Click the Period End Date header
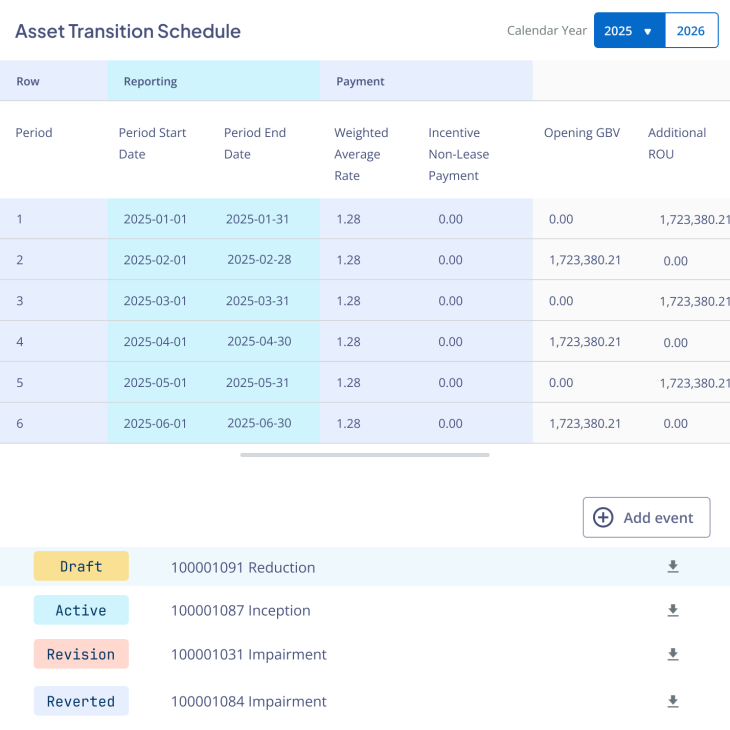Screen dimensions: 730x730 click(255, 143)
